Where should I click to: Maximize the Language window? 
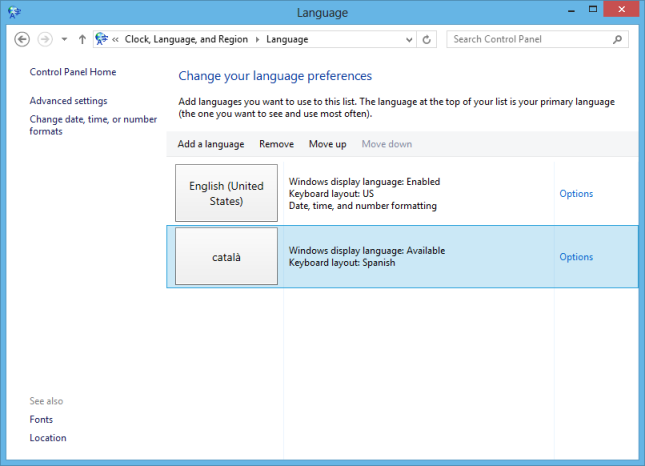[x=593, y=9]
